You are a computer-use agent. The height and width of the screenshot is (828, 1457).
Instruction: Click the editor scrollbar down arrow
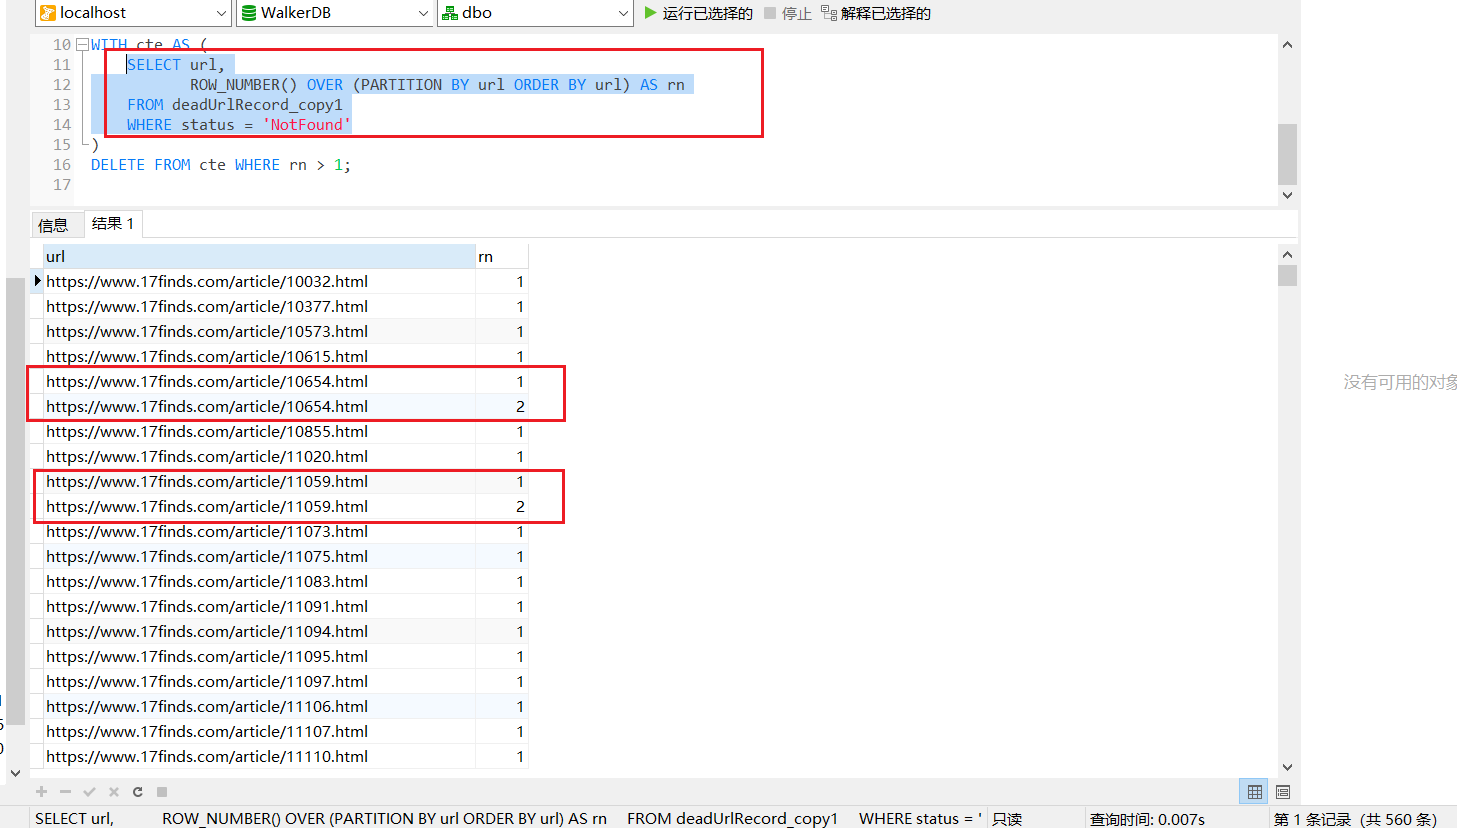(1288, 195)
